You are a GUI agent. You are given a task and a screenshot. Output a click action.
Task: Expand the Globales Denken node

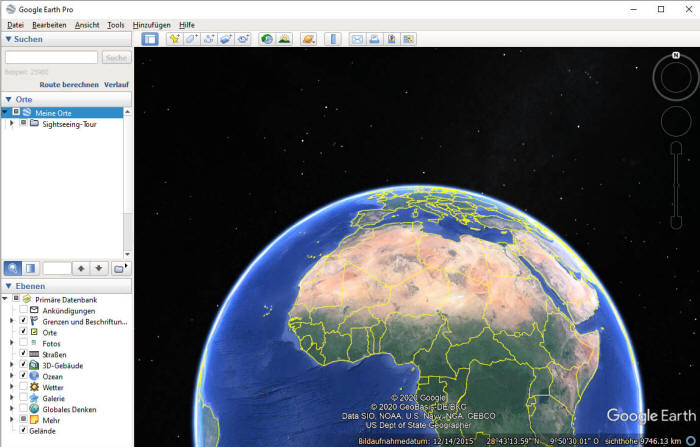pos(12,409)
